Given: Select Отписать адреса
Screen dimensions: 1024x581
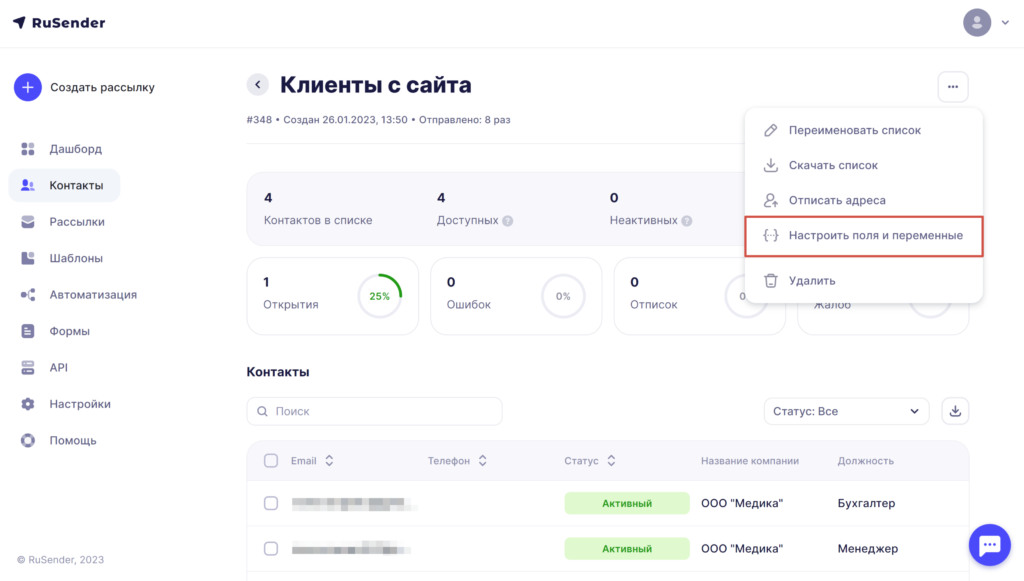Looking at the screenshot, I should point(863,200).
